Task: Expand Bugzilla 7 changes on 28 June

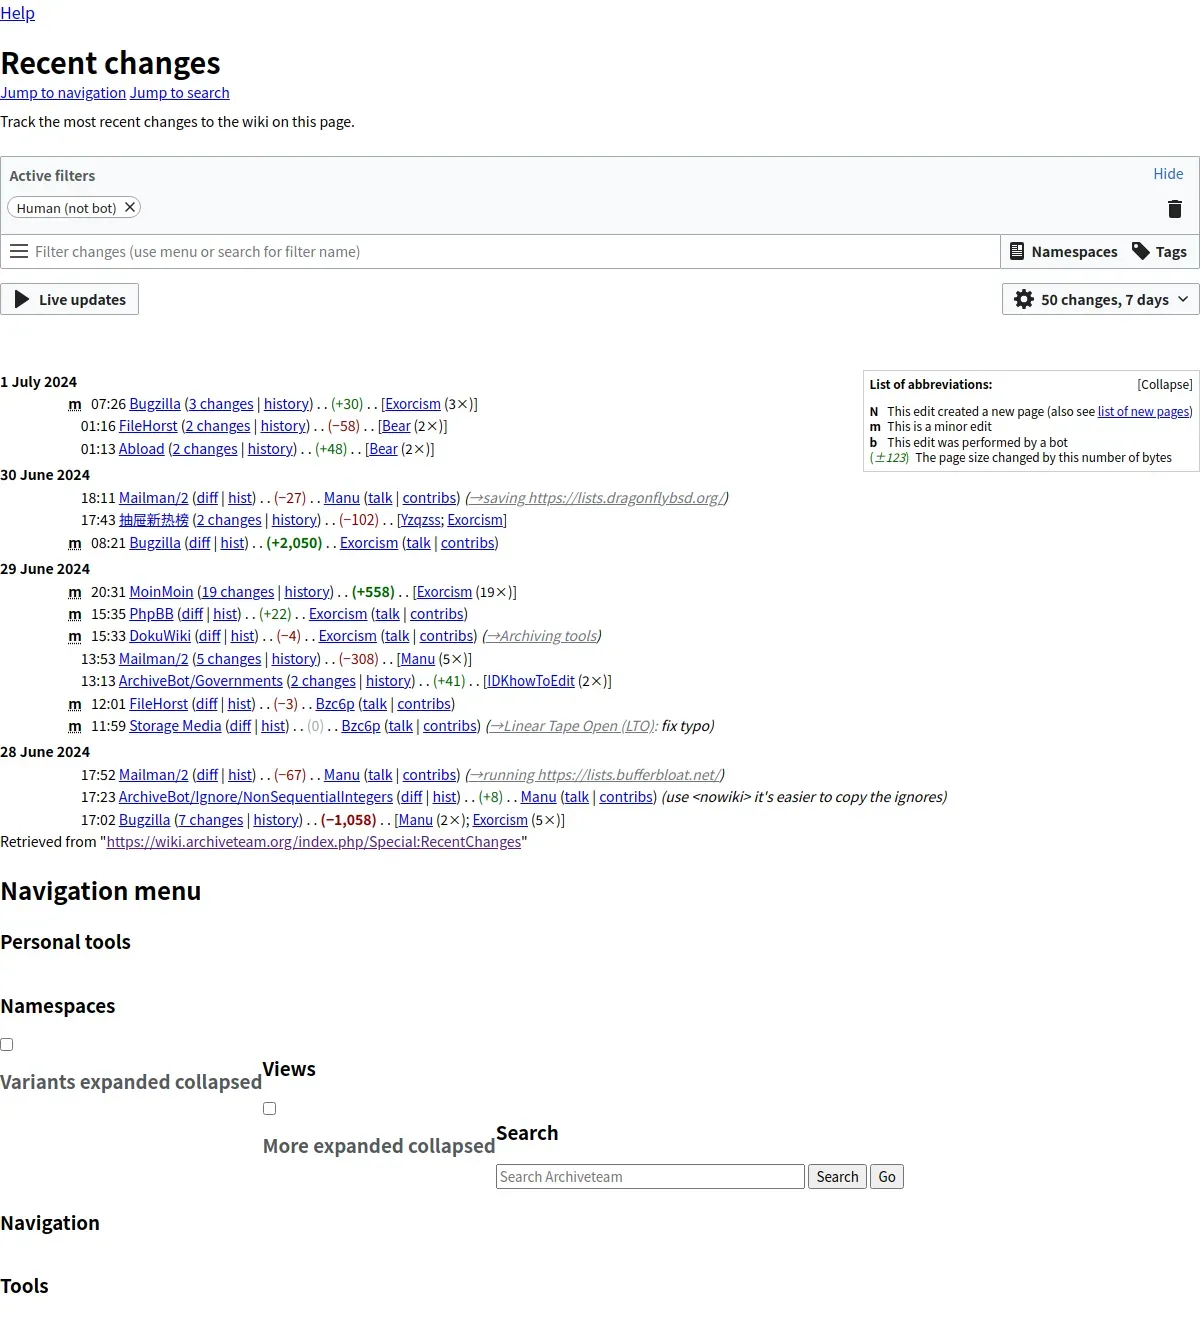Action: tap(211, 820)
